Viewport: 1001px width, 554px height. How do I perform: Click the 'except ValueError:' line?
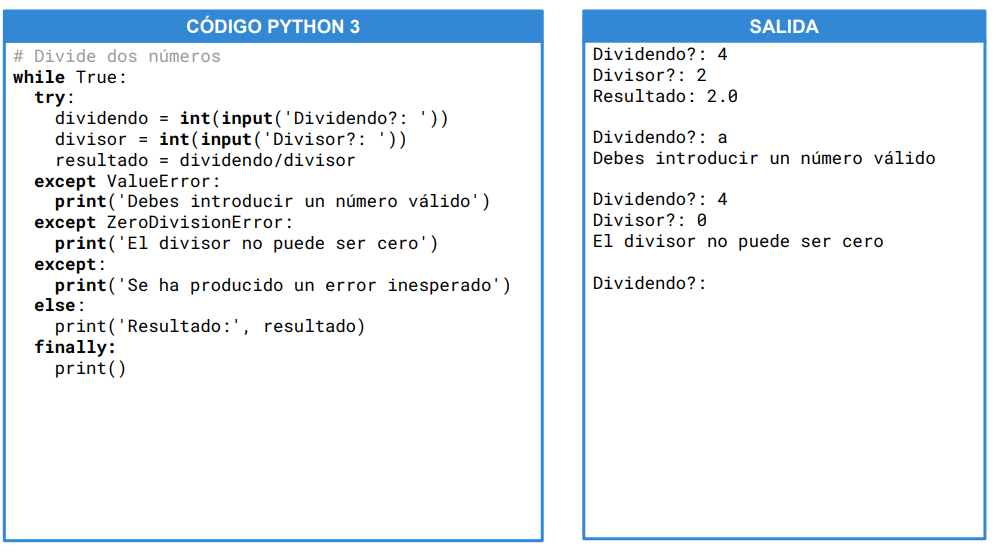click(127, 181)
